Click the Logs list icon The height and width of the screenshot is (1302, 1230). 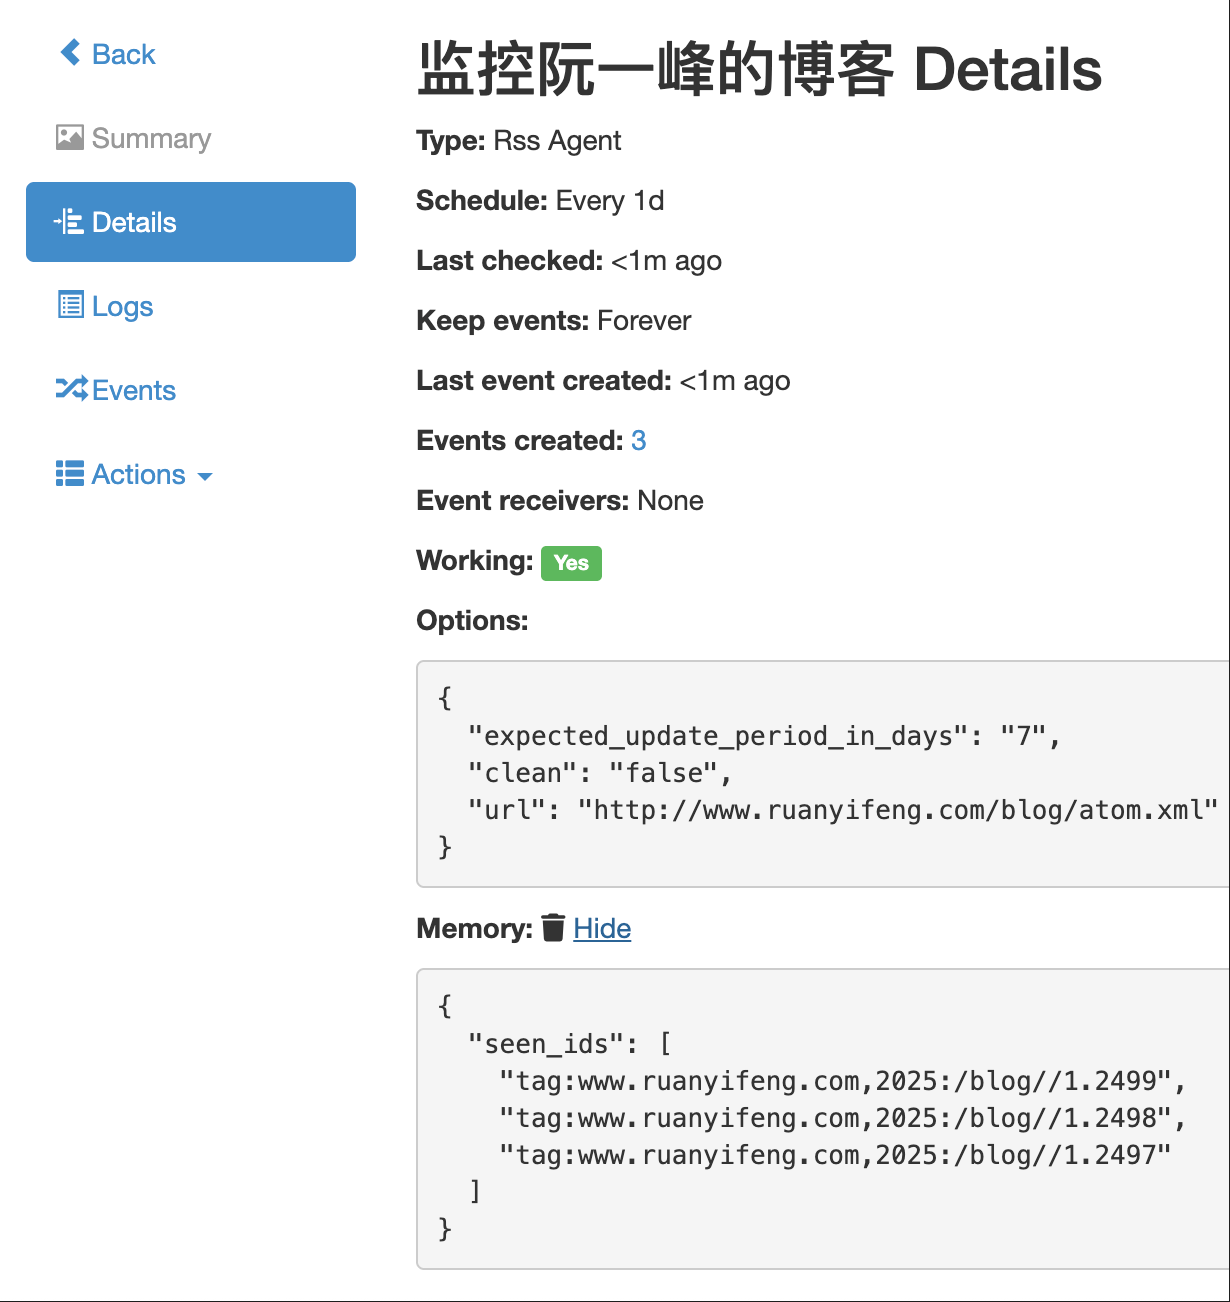[70, 305]
